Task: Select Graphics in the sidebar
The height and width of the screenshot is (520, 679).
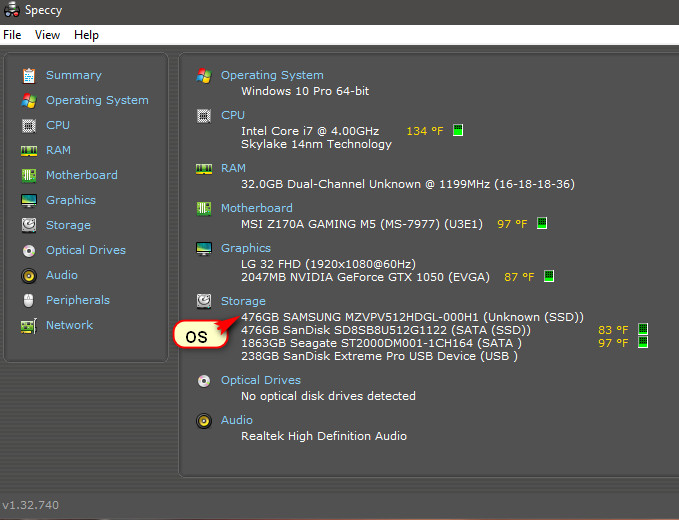Action: 71,200
